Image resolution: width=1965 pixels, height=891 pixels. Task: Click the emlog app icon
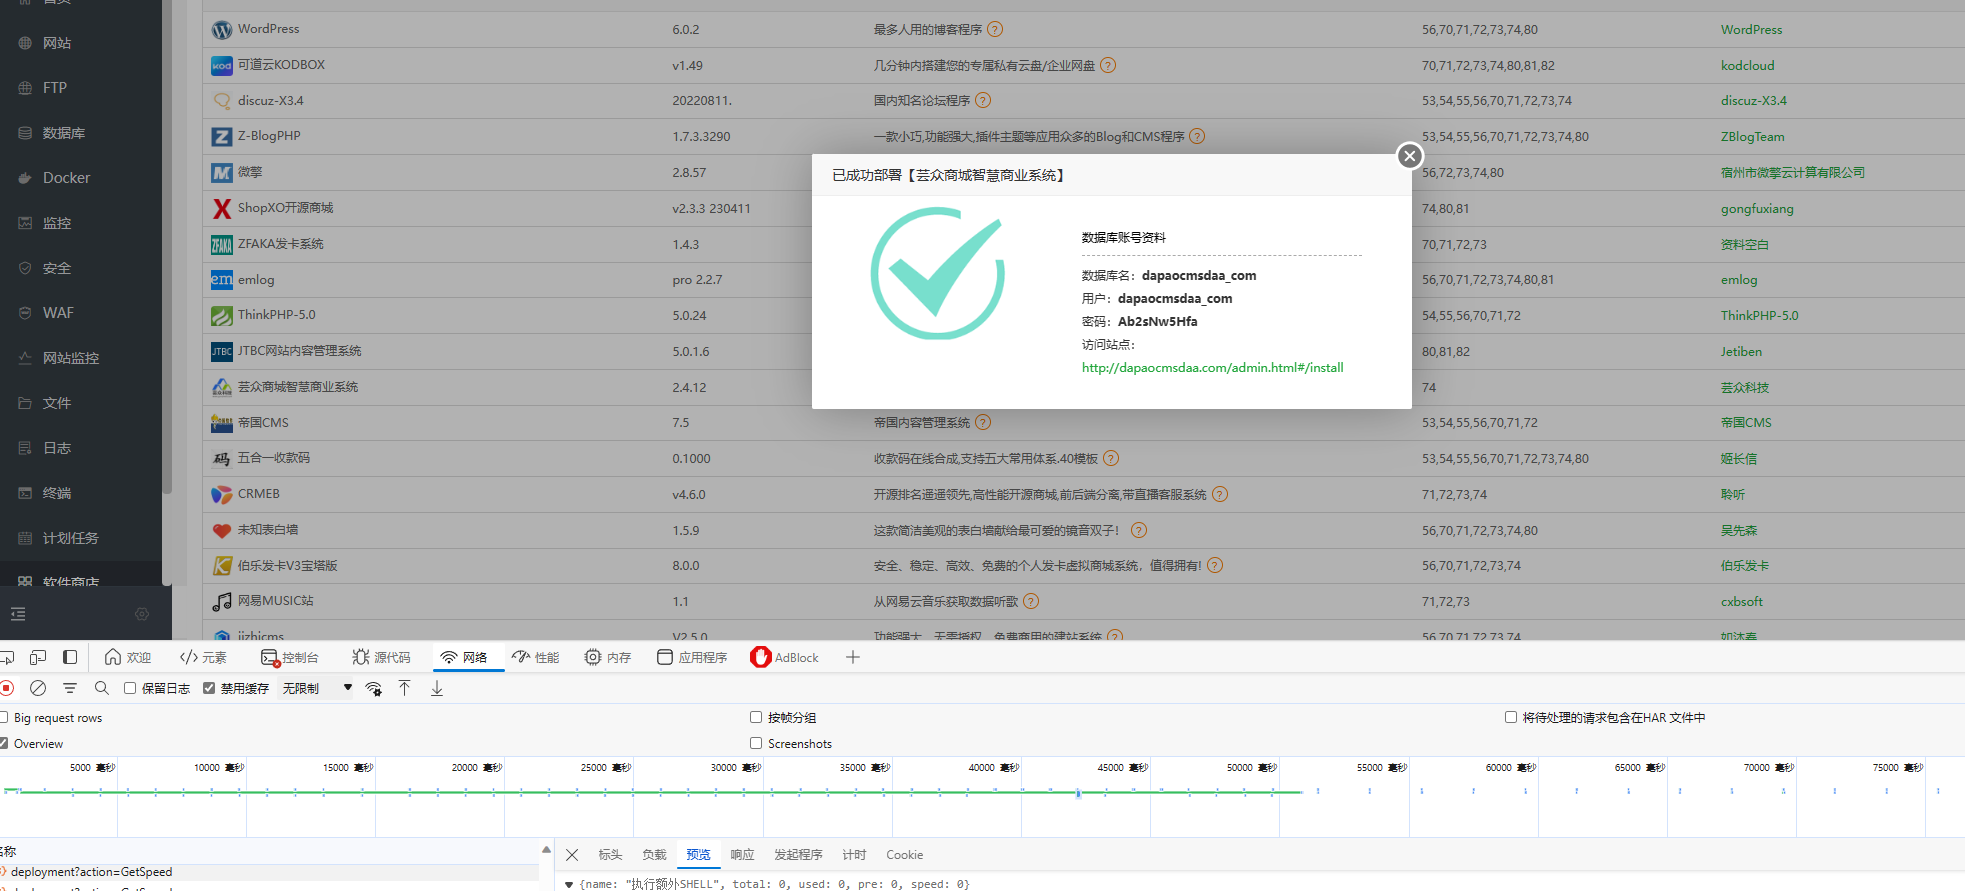click(x=222, y=280)
